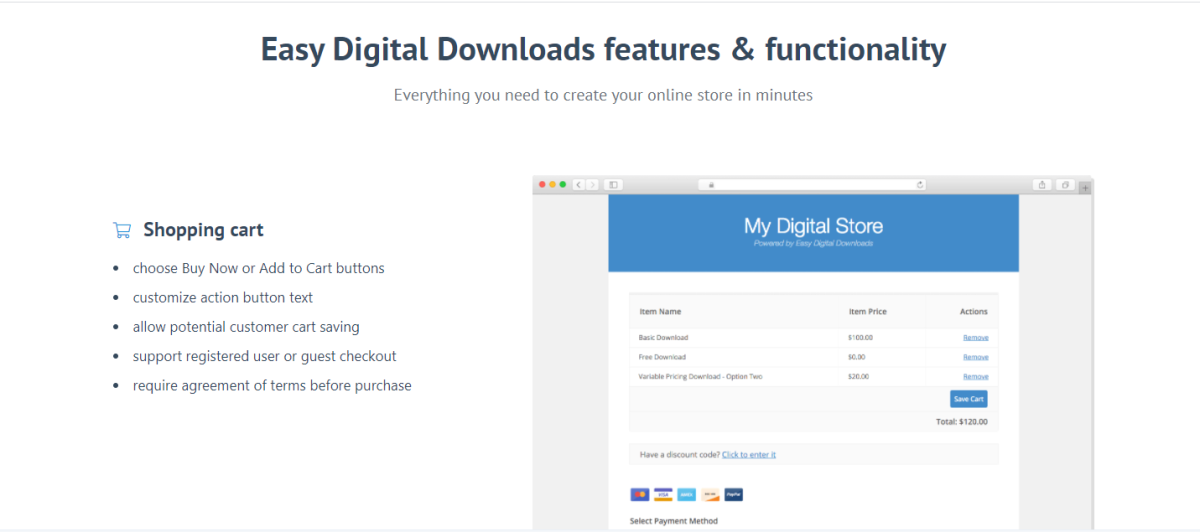Remove Basic Download from the cart
Screen dimensions: 1200x532
point(975,338)
